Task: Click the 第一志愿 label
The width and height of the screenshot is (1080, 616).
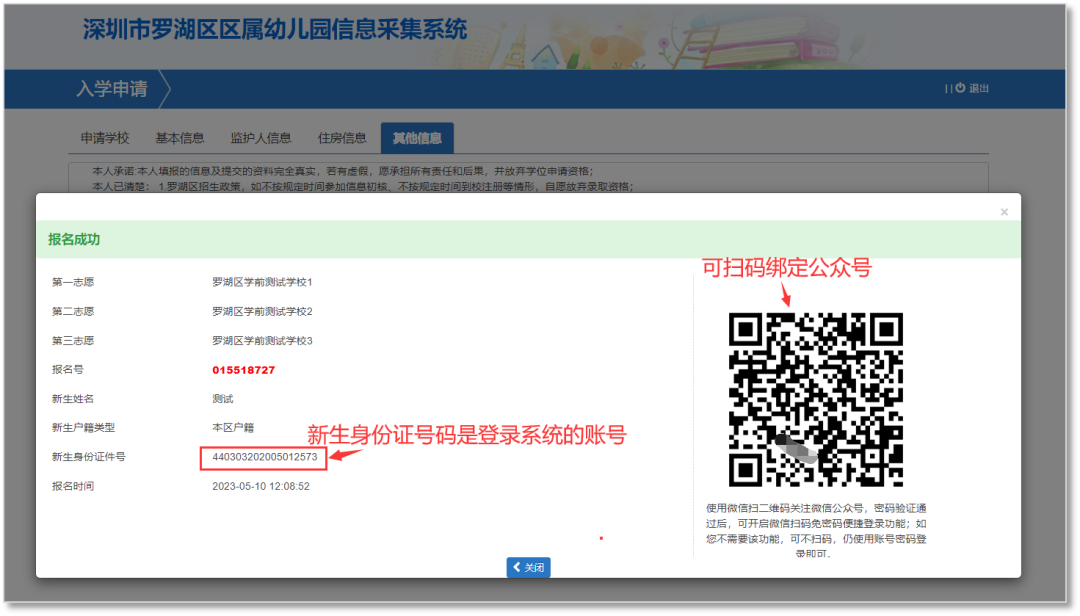Action: point(73,282)
